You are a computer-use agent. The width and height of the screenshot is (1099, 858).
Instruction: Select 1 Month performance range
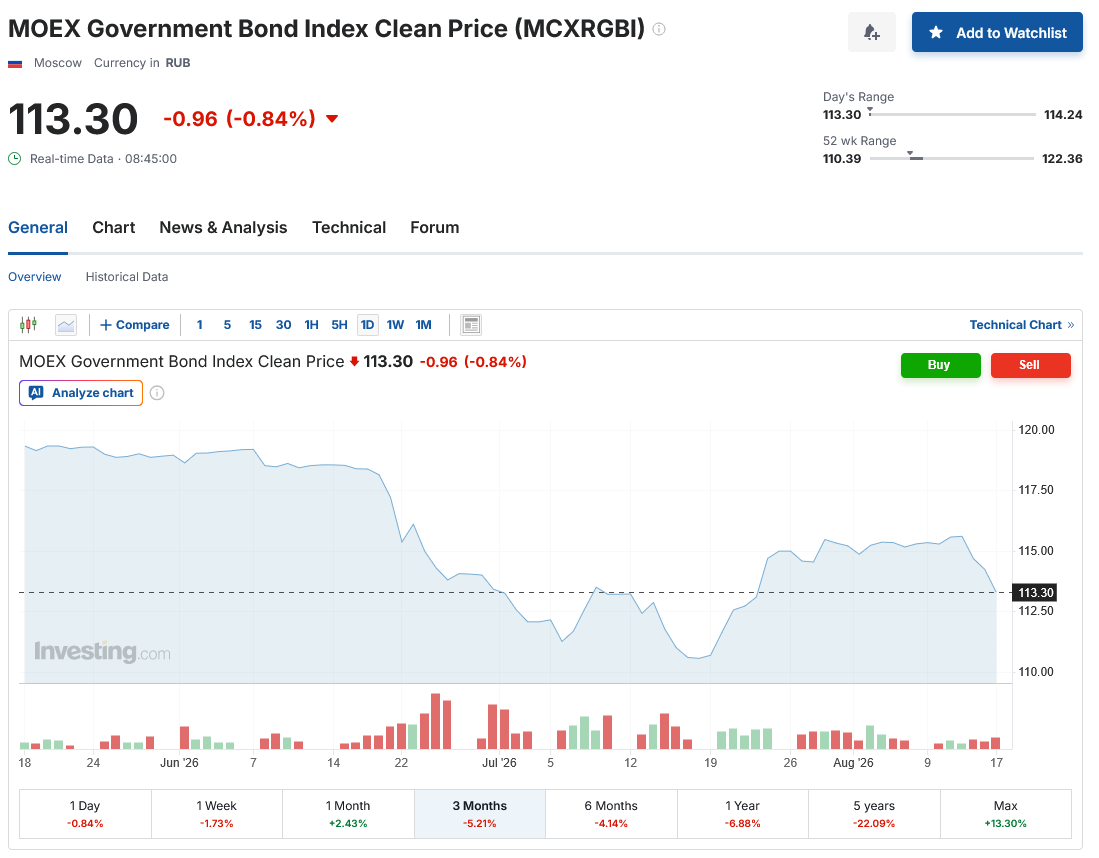click(x=348, y=814)
